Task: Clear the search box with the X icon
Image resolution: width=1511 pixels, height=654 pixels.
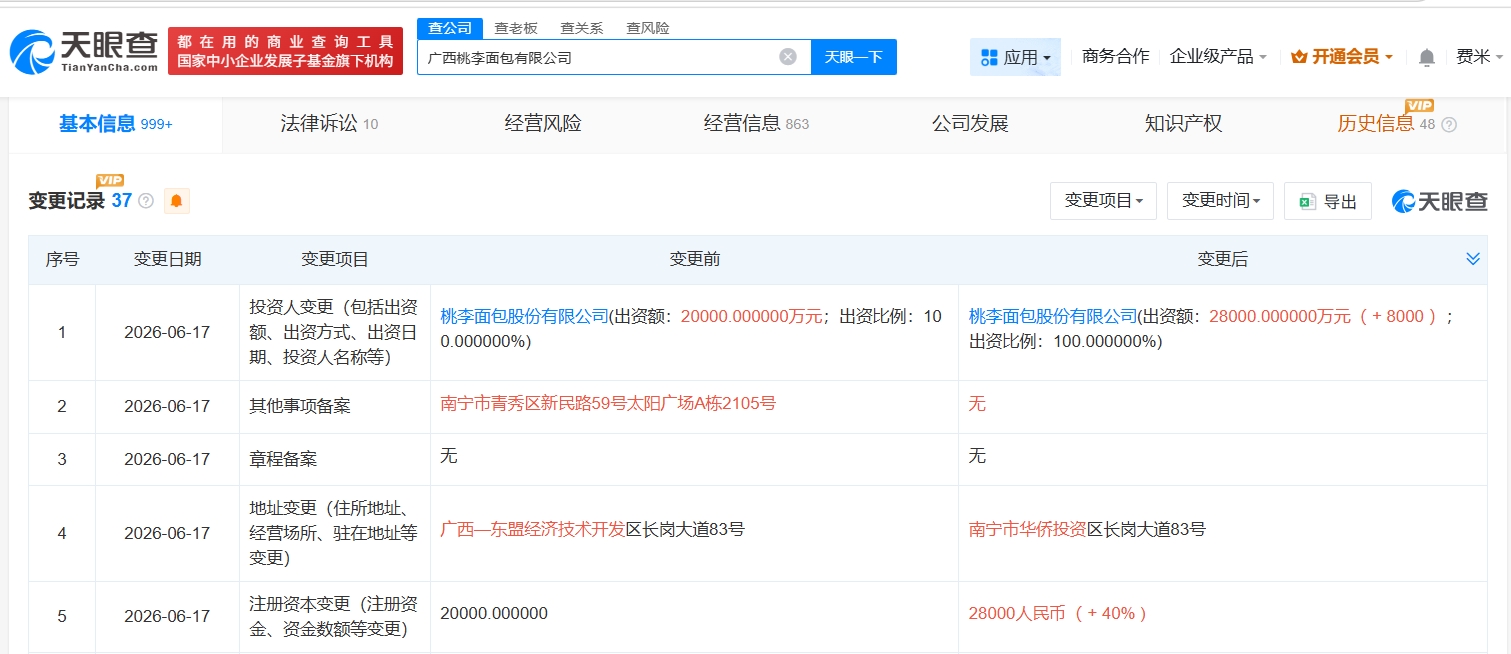Action: [x=788, y=57]
